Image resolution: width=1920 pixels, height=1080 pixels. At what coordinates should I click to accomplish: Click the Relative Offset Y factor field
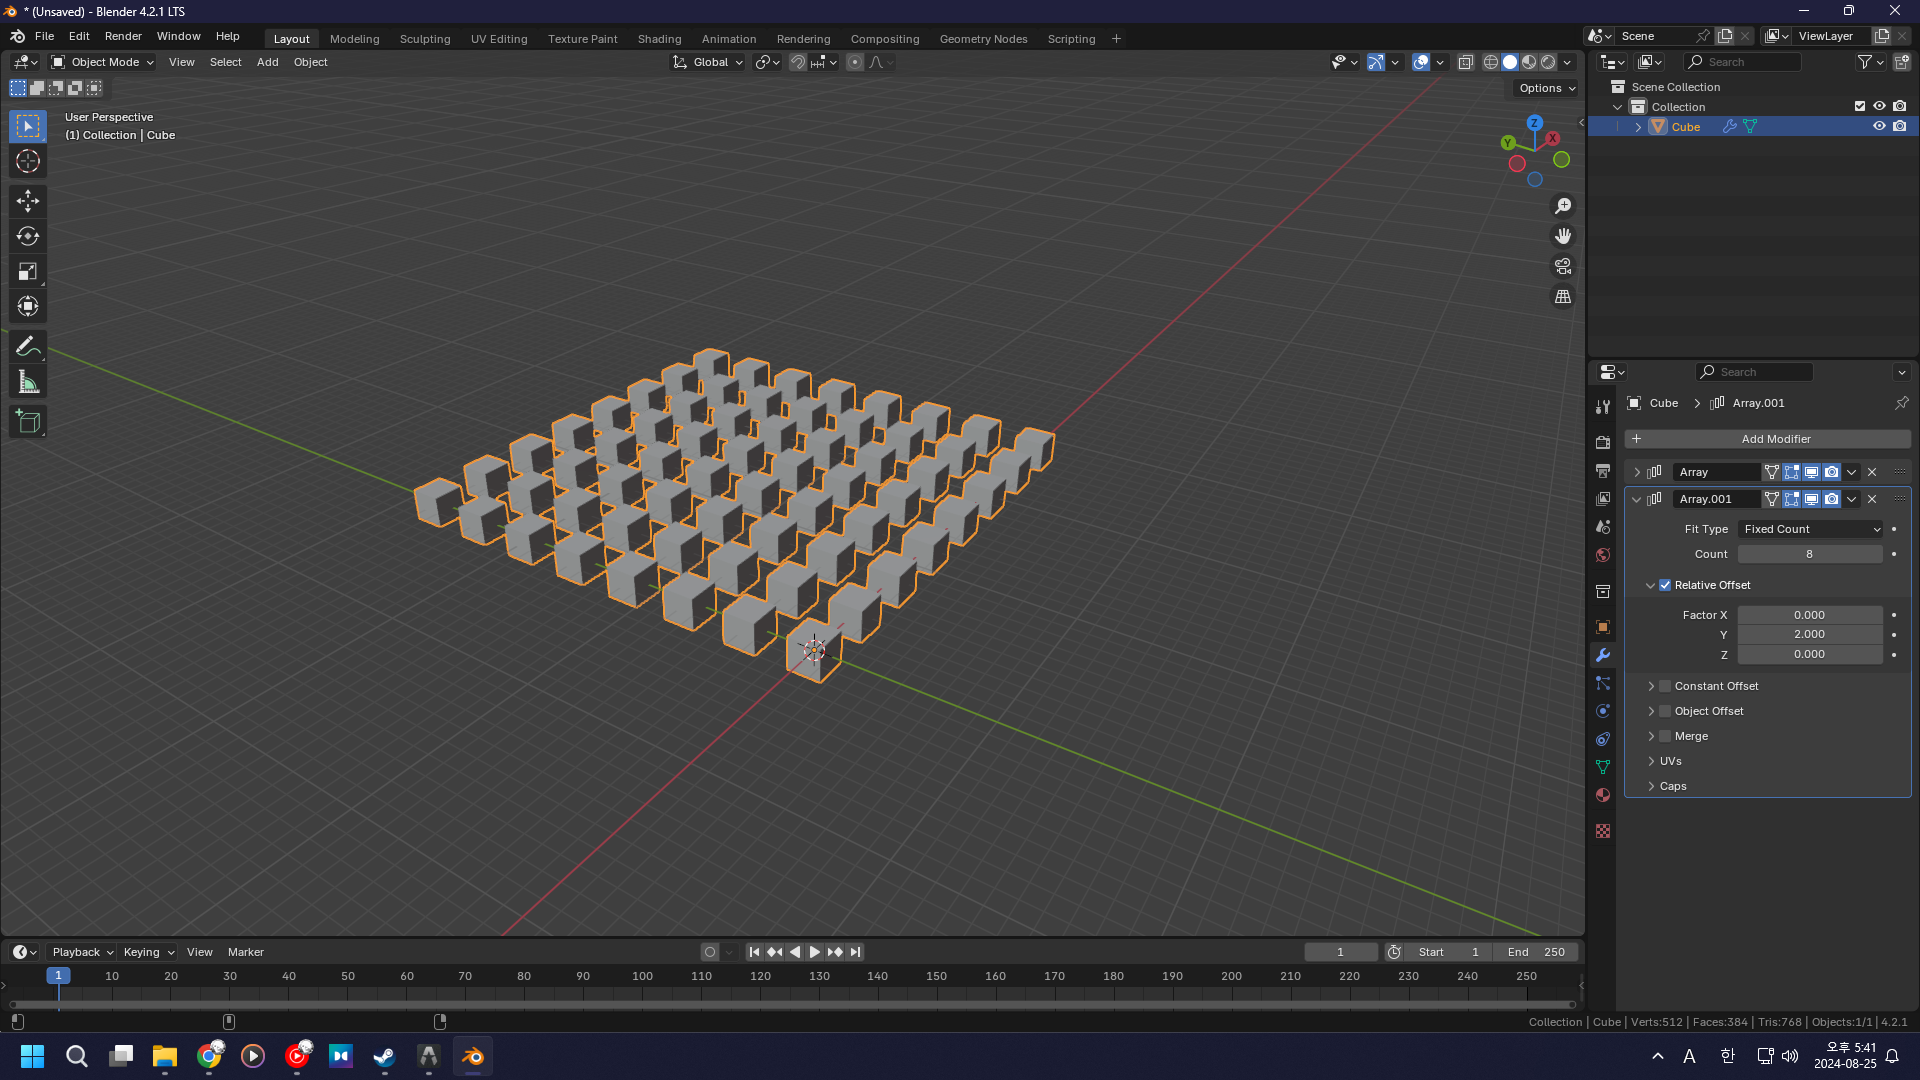tap(1810, 634)
